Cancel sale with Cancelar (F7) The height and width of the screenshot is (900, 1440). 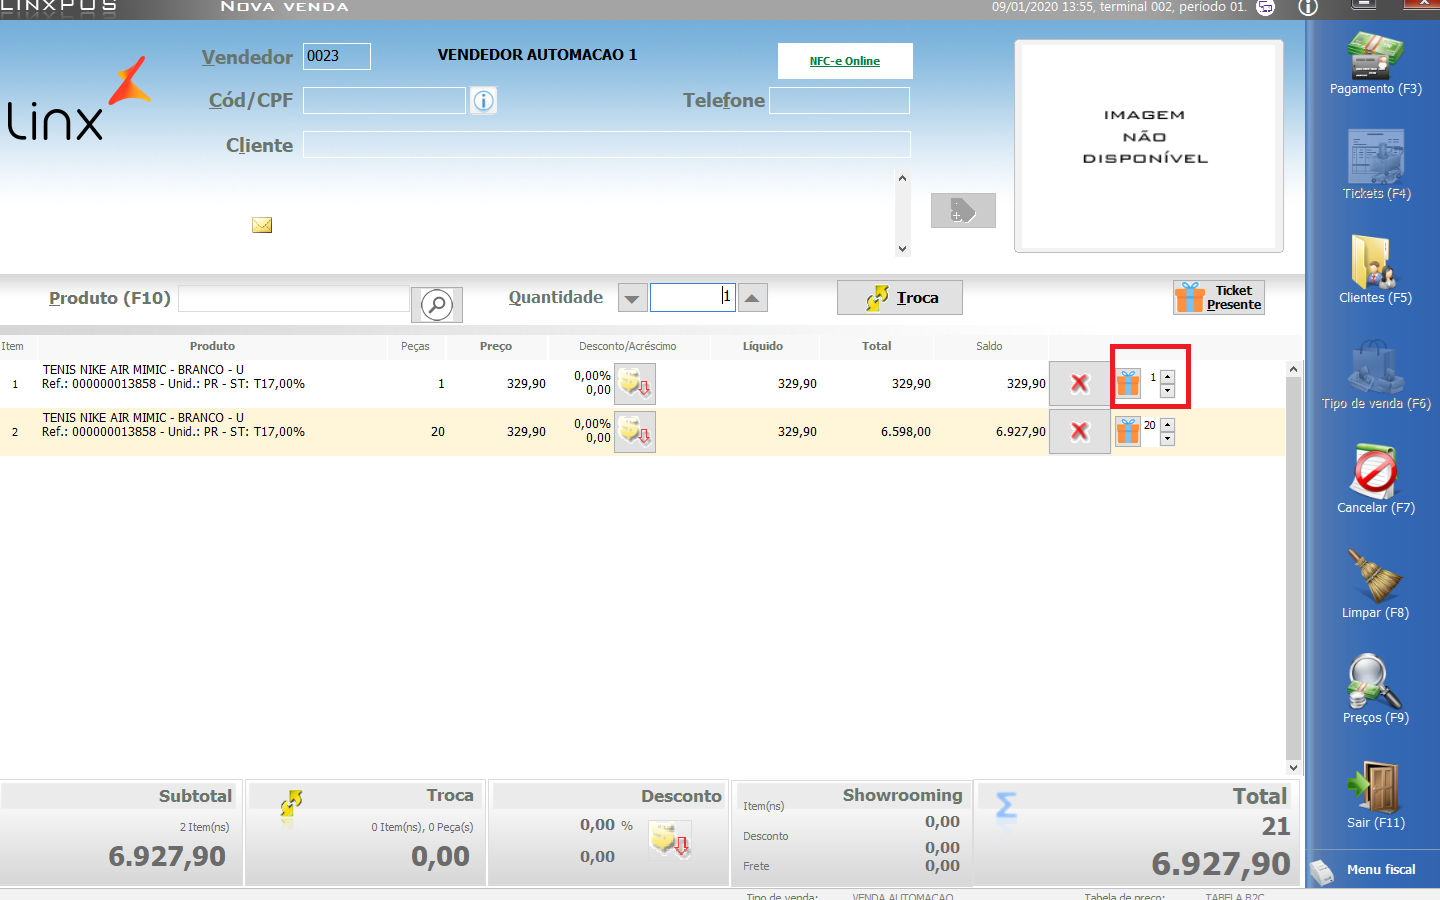1376,479
